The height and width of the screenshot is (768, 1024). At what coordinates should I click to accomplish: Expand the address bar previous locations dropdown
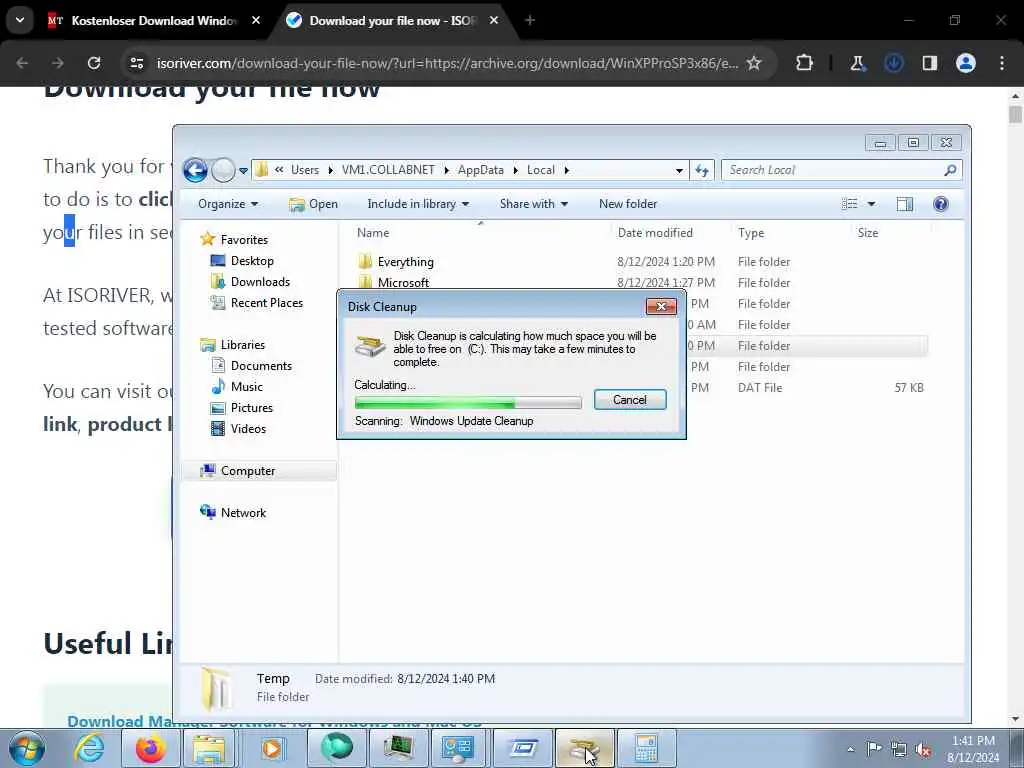[x=679, y=170]
